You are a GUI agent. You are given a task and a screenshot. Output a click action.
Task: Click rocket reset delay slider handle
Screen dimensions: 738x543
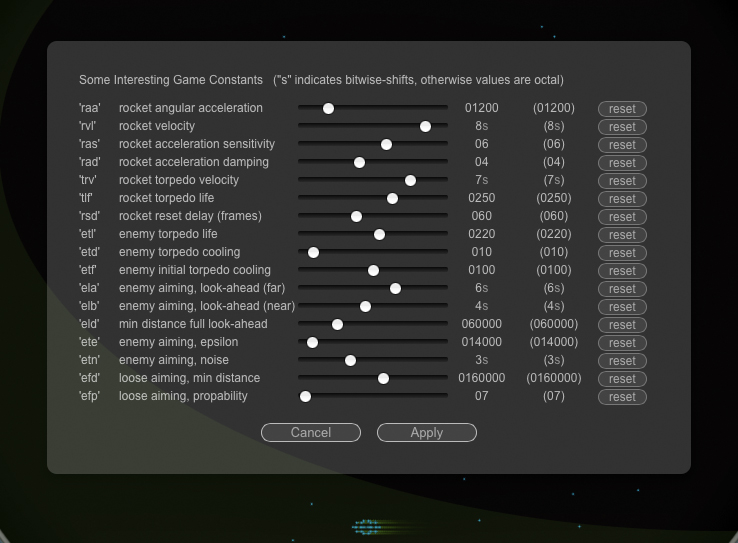coord(356,216)
